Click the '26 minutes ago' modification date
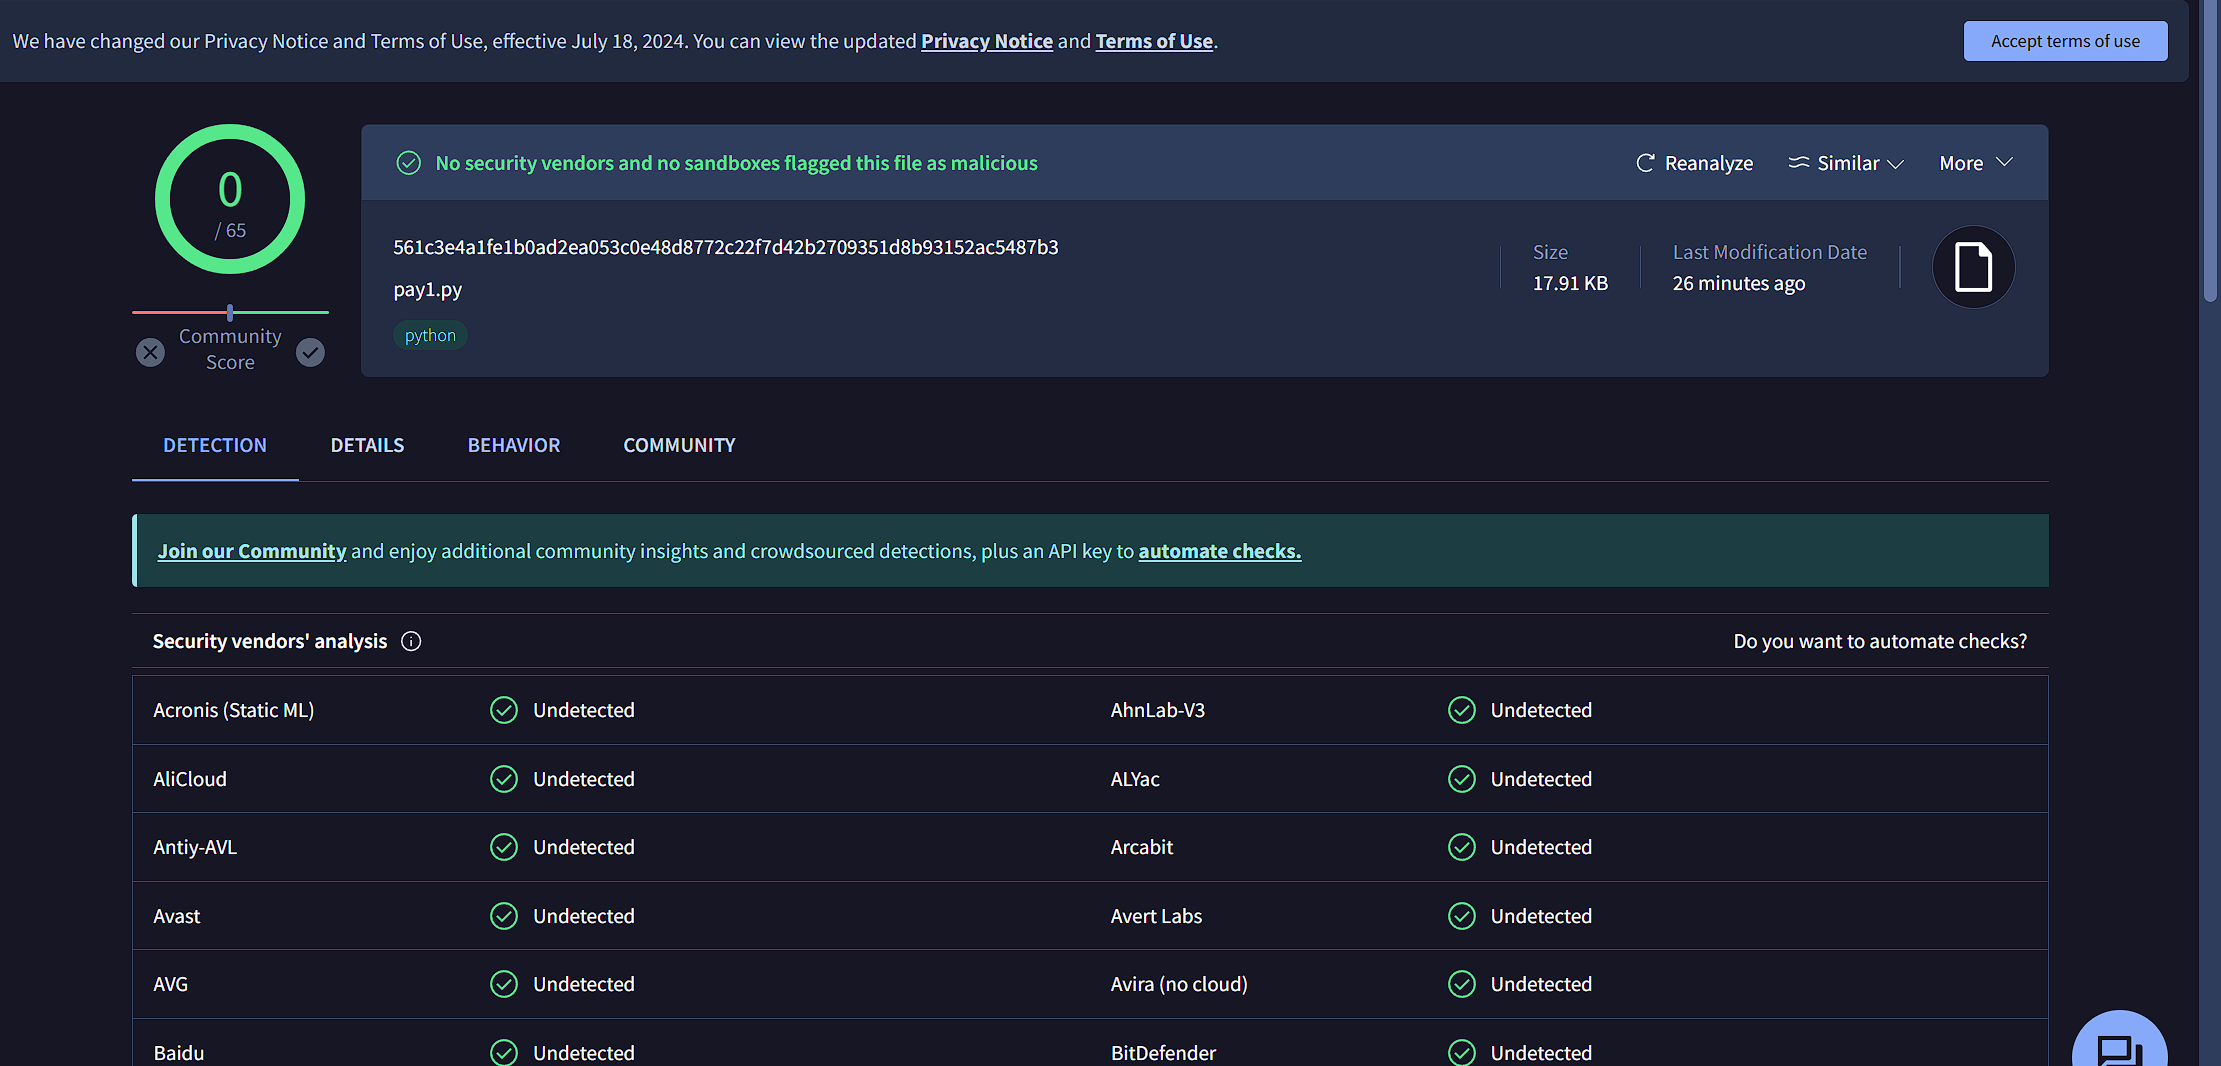Screen dimensions: 2221x1066 (1739, 283)
